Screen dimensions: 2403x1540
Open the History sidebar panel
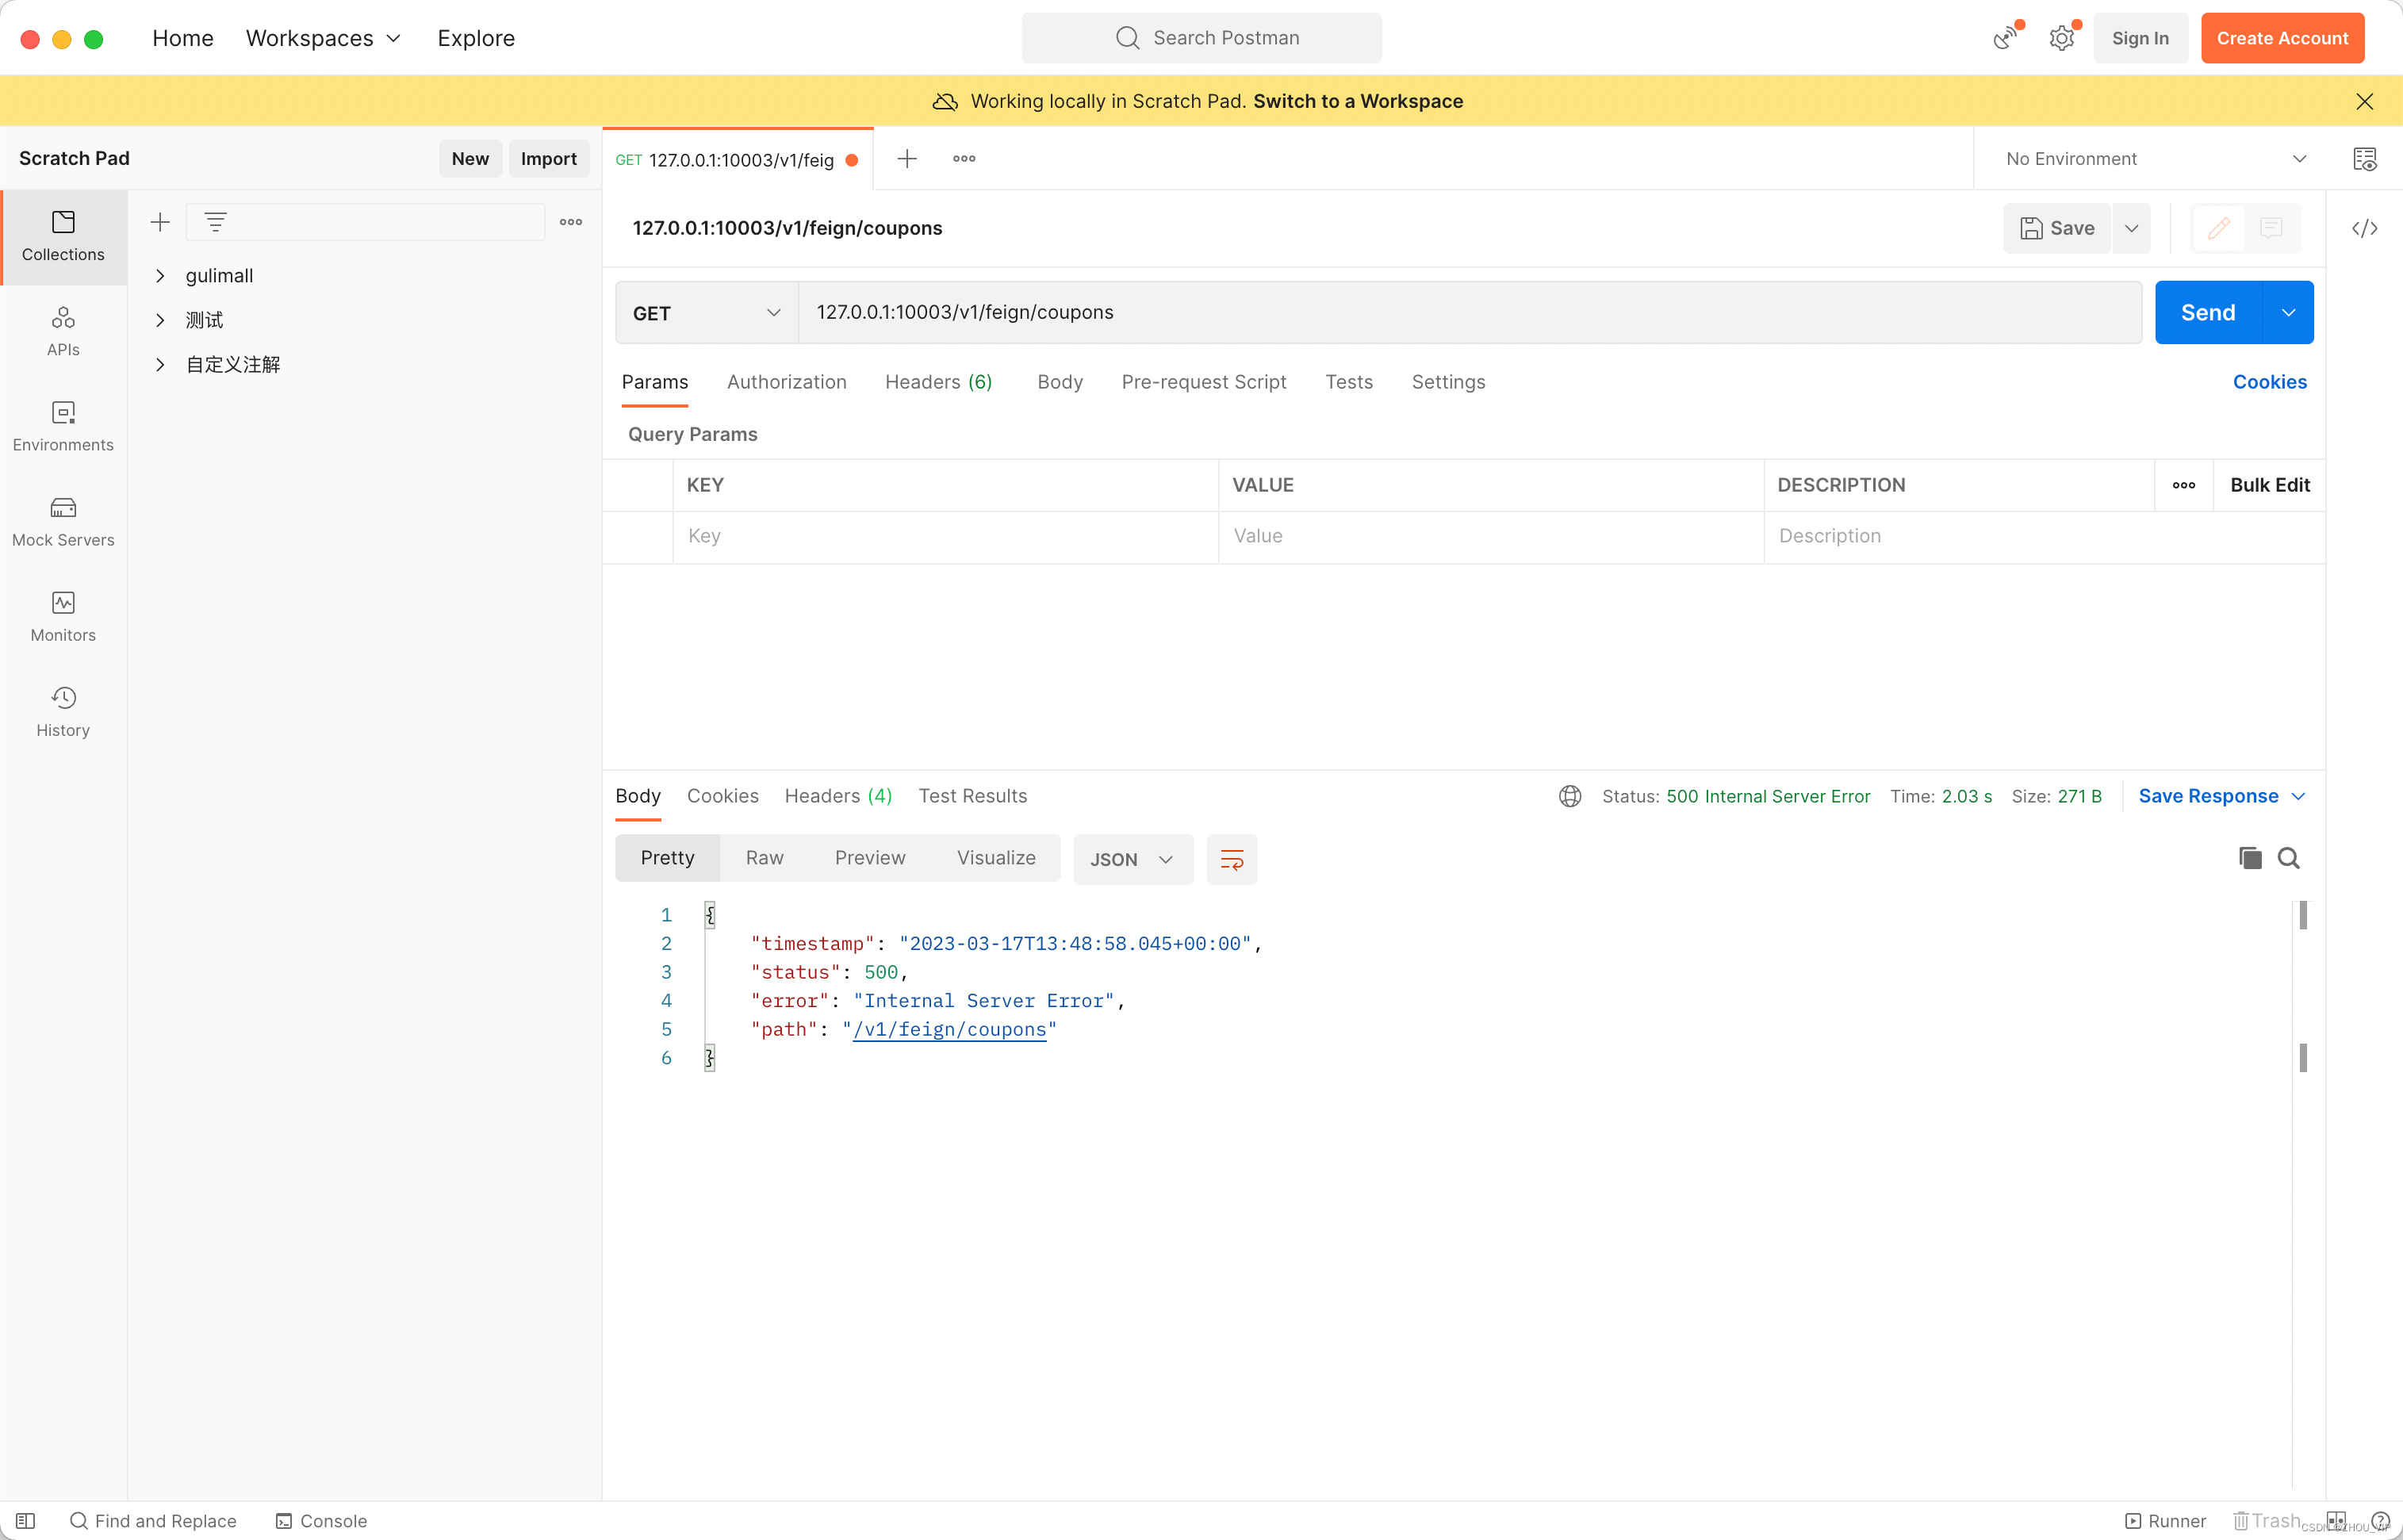[63, 712]
